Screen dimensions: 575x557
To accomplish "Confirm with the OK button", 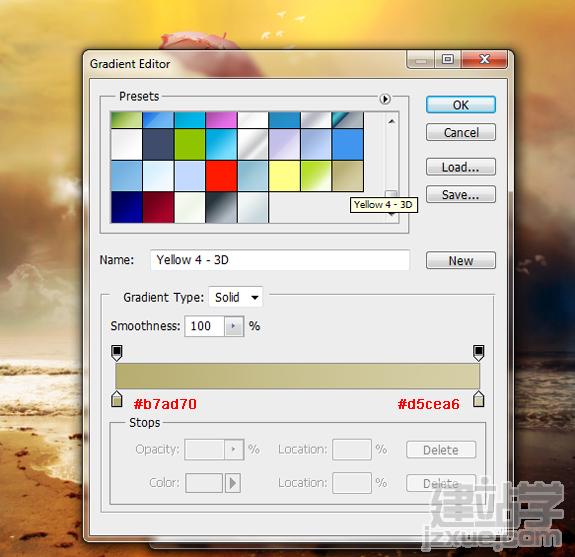I will (461, 105).
